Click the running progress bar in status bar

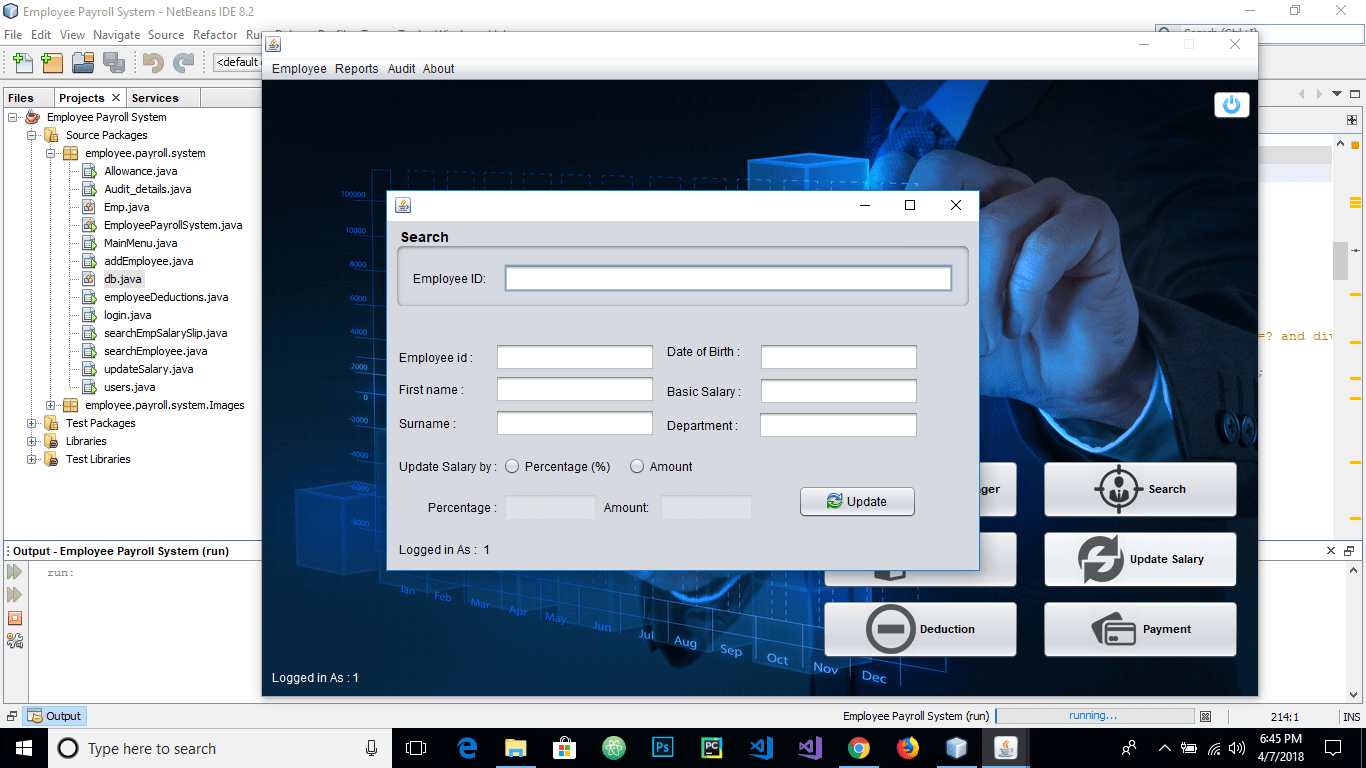point(1094,716)
